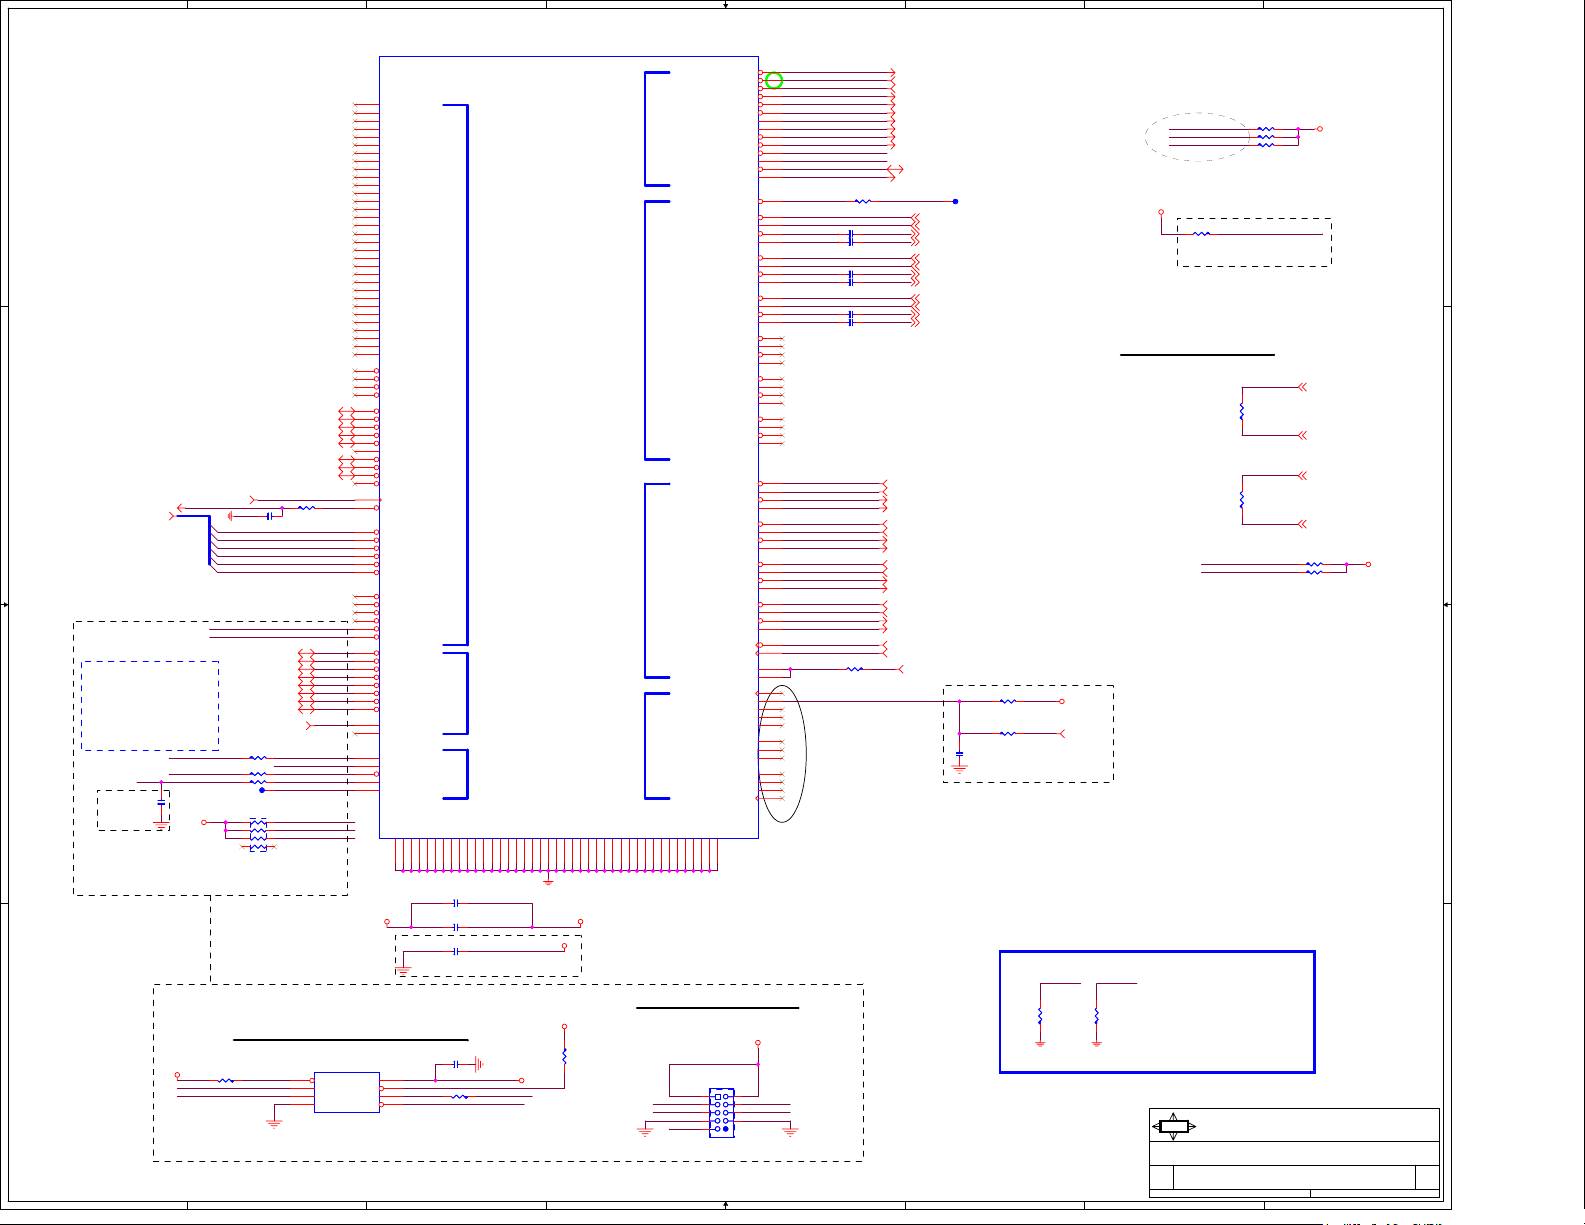Select the small blue IC rectangle at bottom-left

(347, 1092)
